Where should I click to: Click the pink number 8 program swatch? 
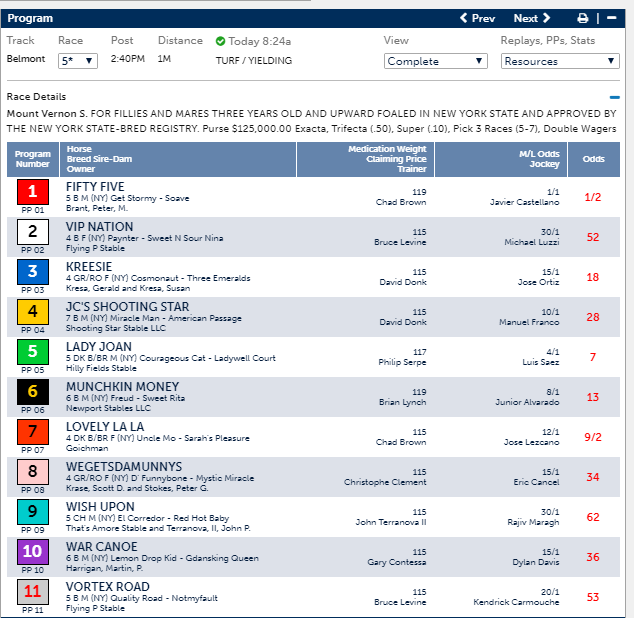pos(33,472)
